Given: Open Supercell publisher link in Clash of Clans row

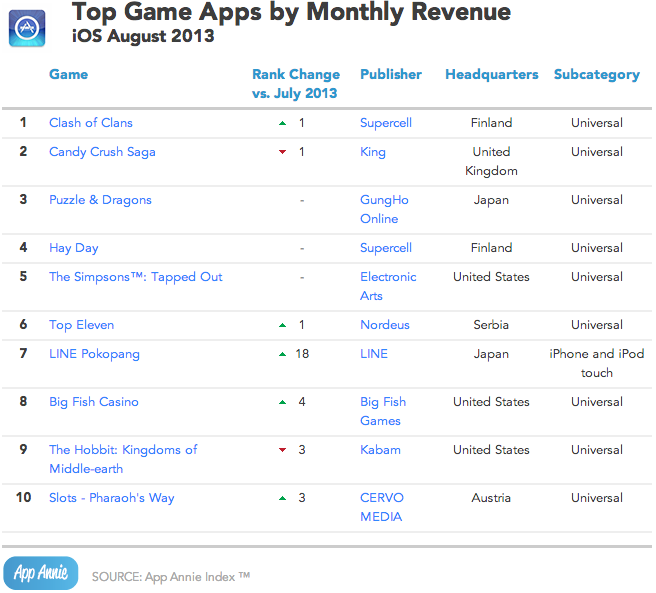Looking at the screenshot, I should pyautogui.click(x=386, y=123).
